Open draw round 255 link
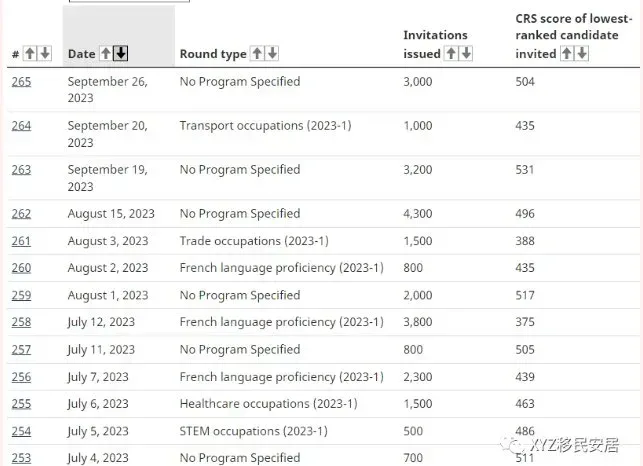 click(21, 404)
